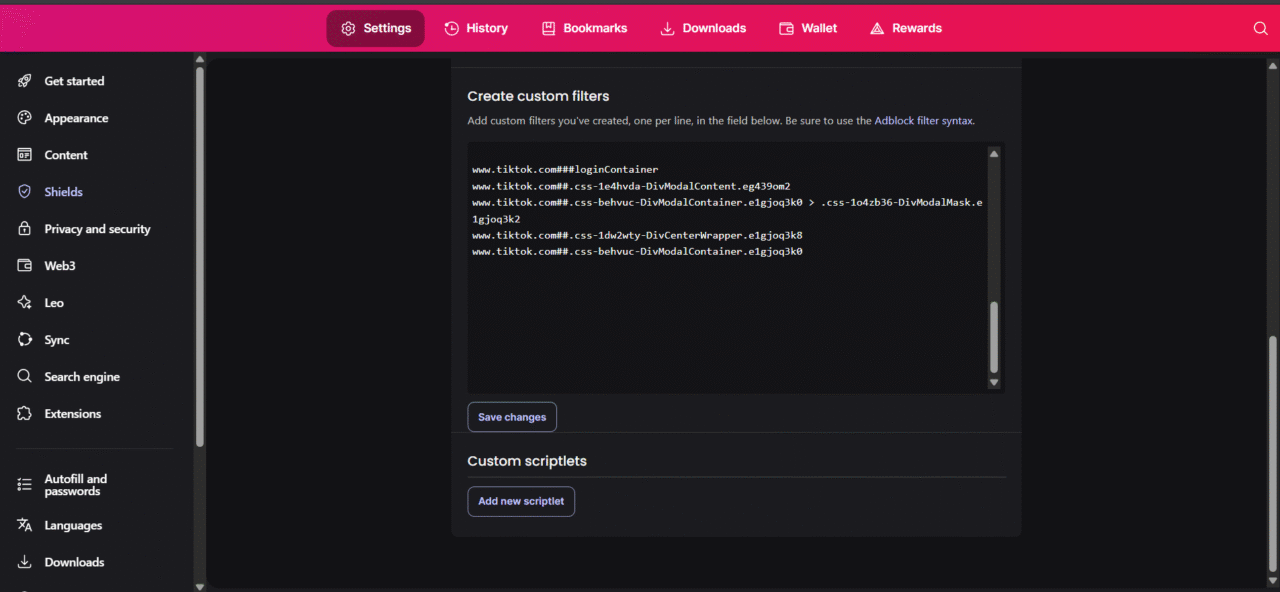Open the Wallet tab in the top bar
The image size is (1280, 592).
(808, 28)
